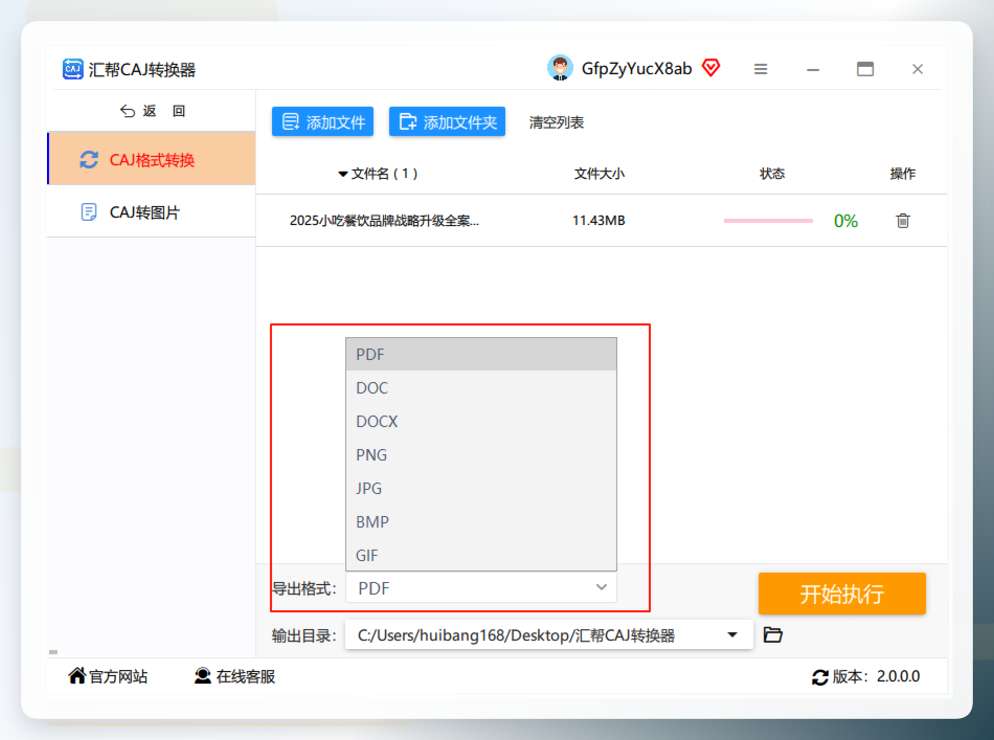Click the 0% progress value
Image resolution: width=994 pixels, height=740 pixels.
(x=846, y=221)
